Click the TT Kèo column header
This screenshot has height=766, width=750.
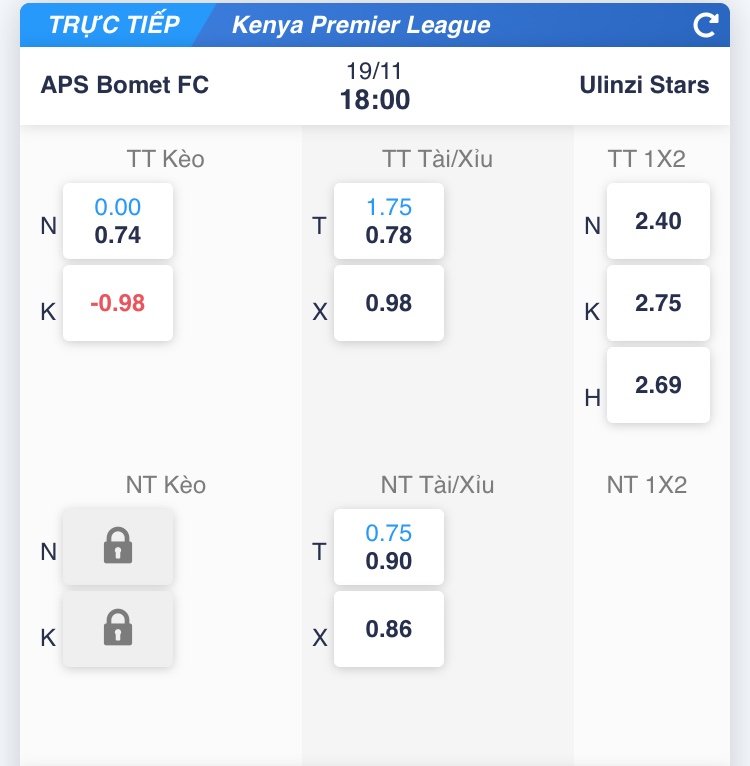(166, 159)
